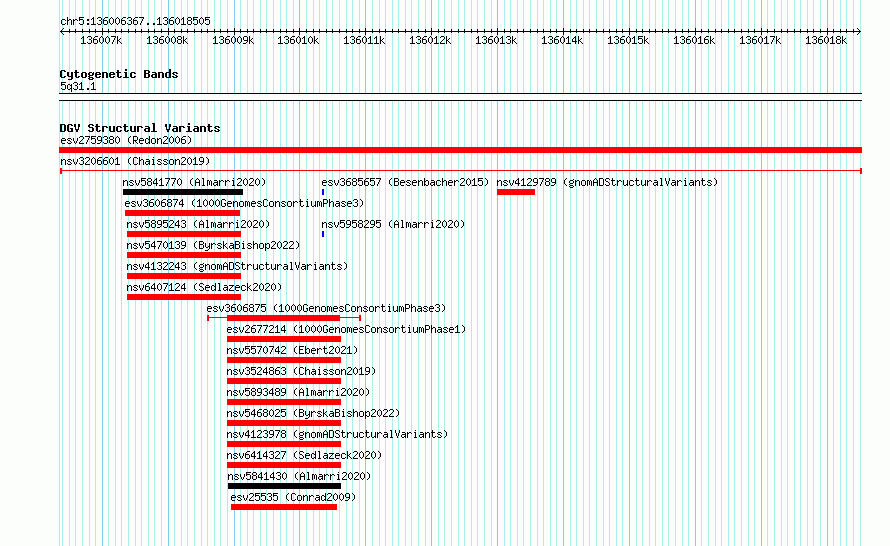Click the 5q31.1 band label

pos(78,86)
